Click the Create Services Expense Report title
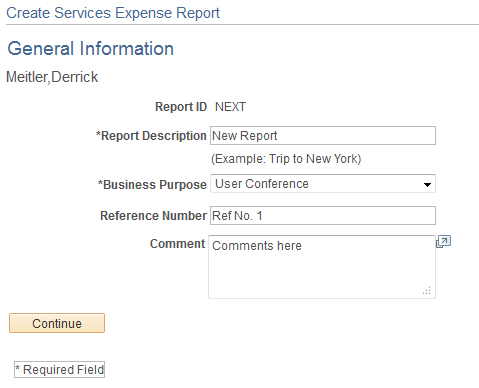The height and width of the screenshot is (388, 479). coord(113,13)
